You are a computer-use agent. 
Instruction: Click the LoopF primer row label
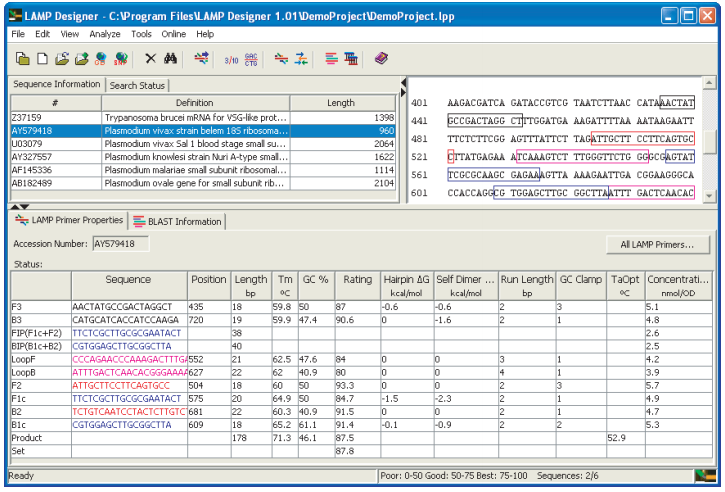point(41,359)
